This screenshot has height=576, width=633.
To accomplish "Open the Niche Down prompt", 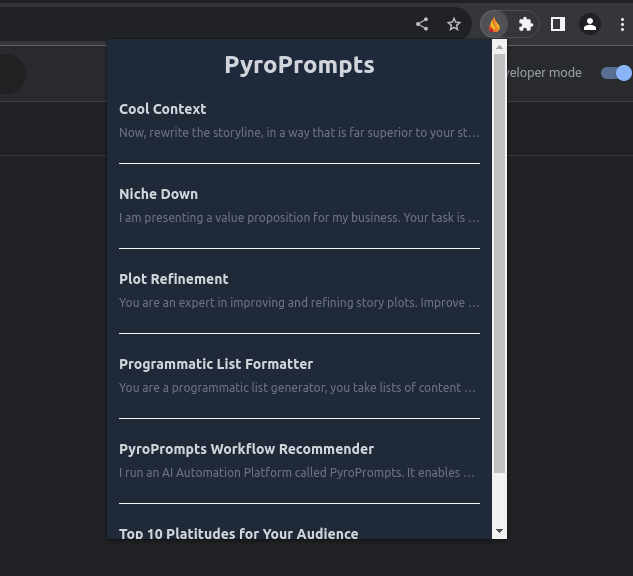I will click(x=158, y=194).
